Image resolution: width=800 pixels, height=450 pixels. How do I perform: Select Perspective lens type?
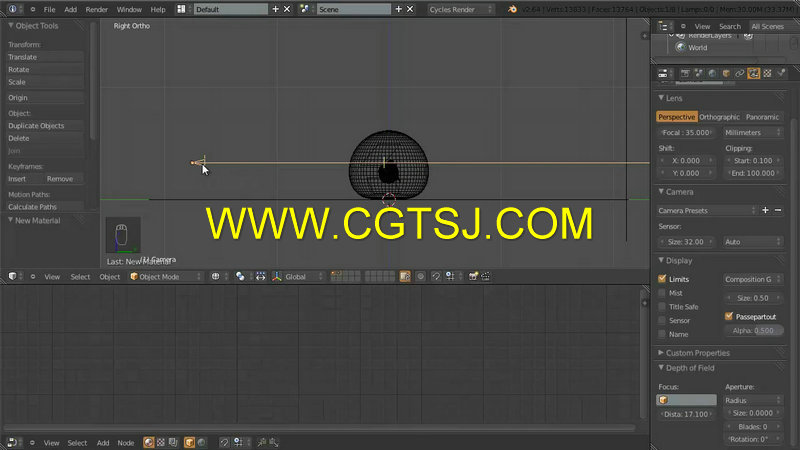(x=677, y=117)
